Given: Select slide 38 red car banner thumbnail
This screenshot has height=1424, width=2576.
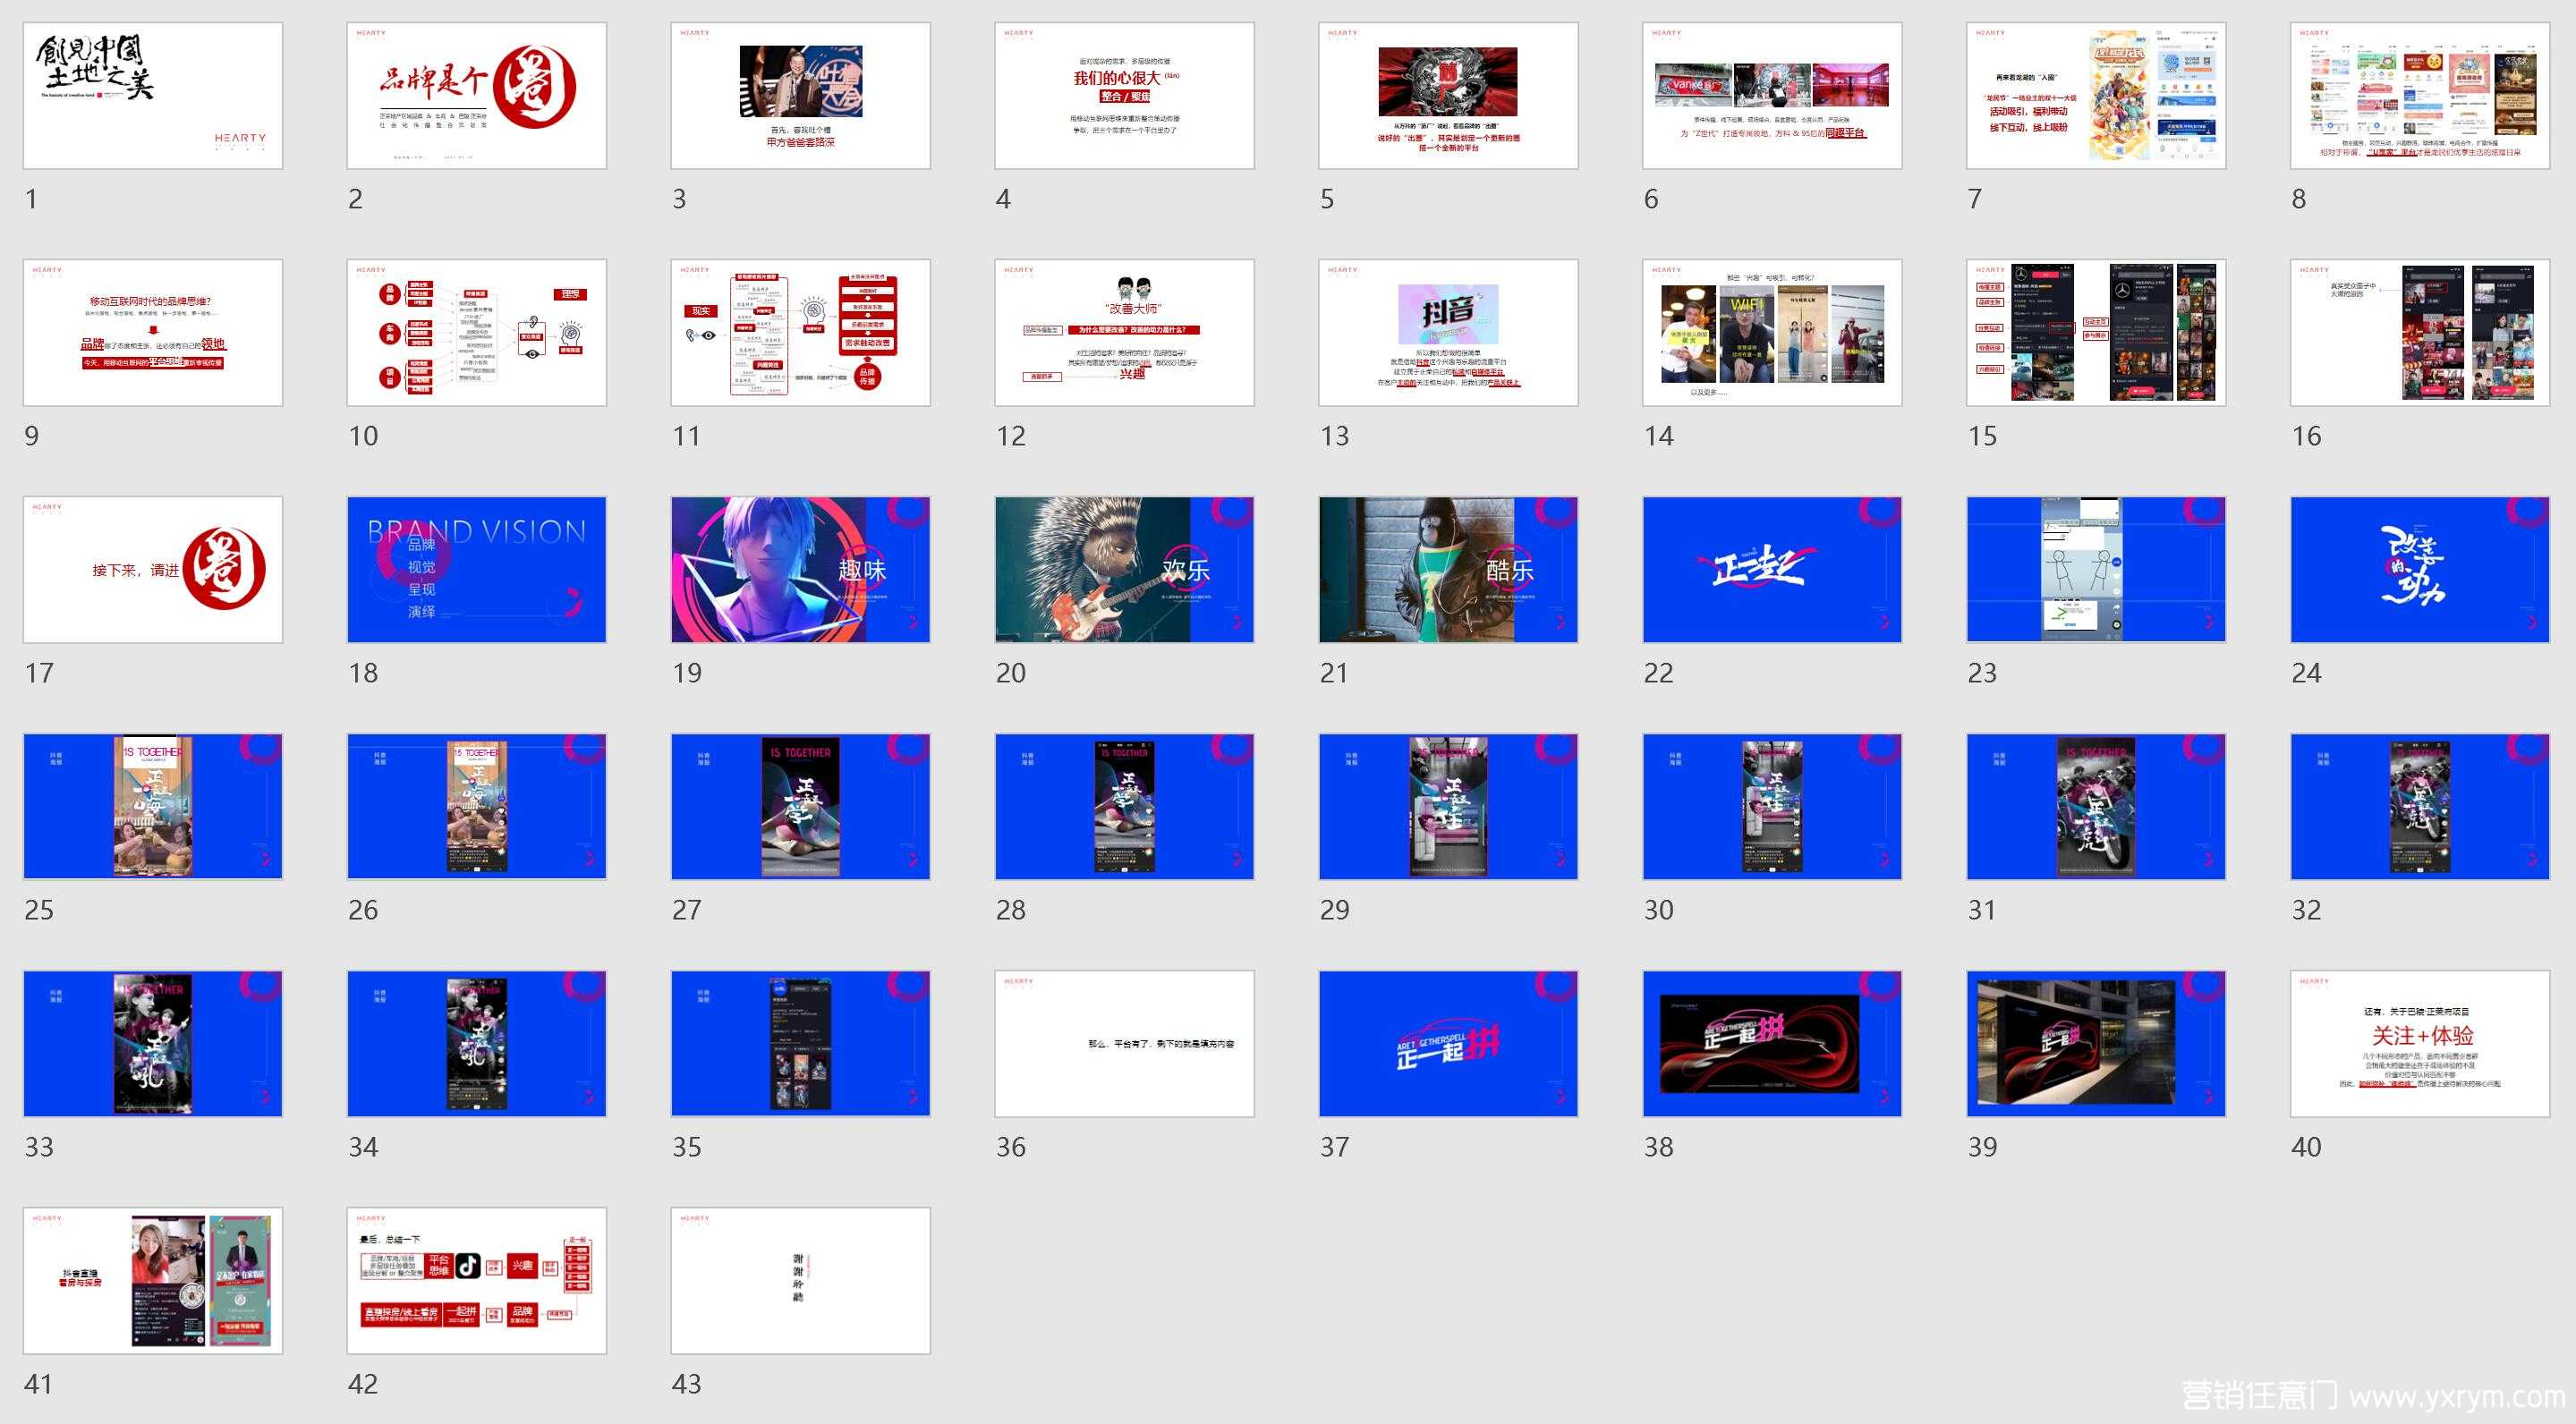Looking at the screenshot, I should coord(1772,1044).
